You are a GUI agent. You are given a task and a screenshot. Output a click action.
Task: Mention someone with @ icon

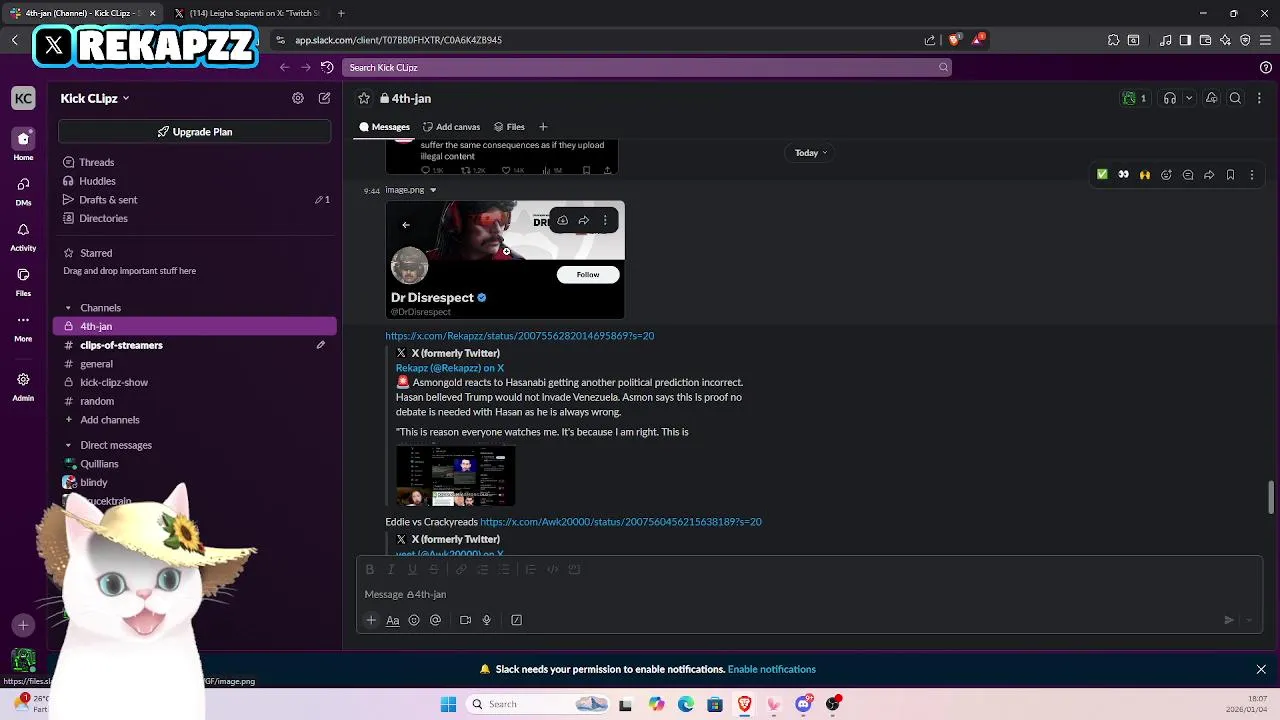click(435, 620)
